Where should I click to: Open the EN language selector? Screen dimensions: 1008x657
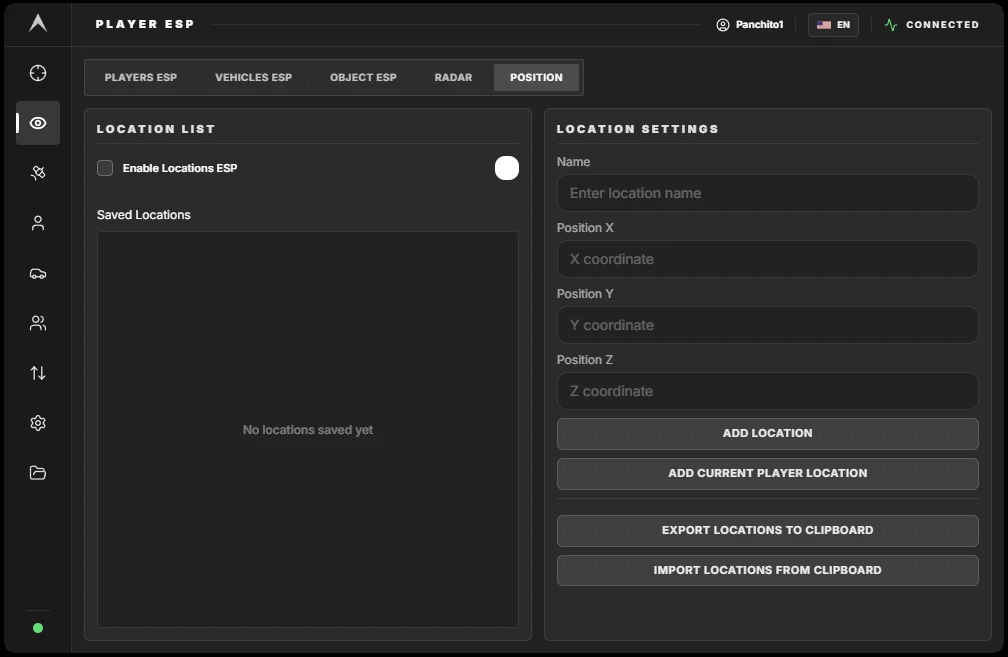(833, 24)
